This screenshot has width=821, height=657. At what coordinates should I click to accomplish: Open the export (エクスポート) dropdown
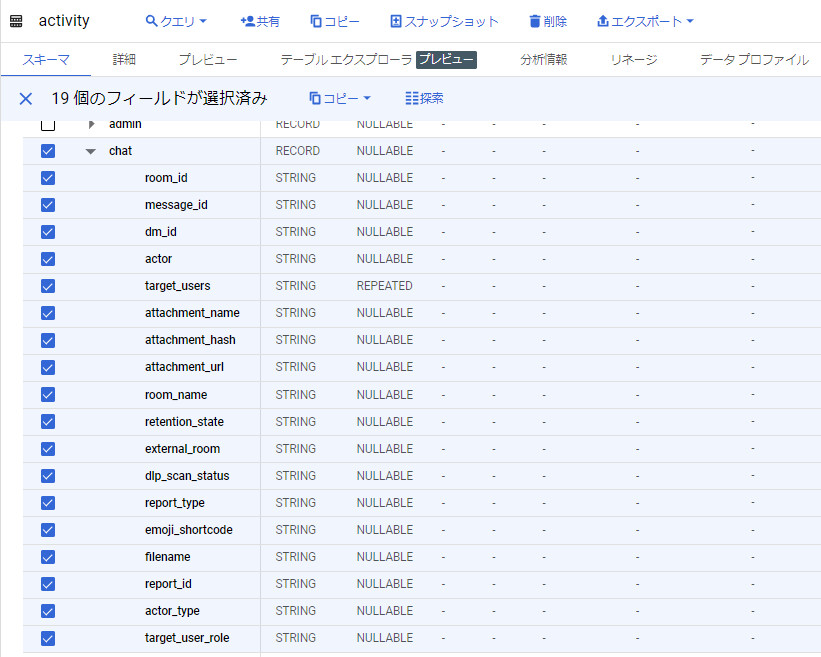coord(644,21)
